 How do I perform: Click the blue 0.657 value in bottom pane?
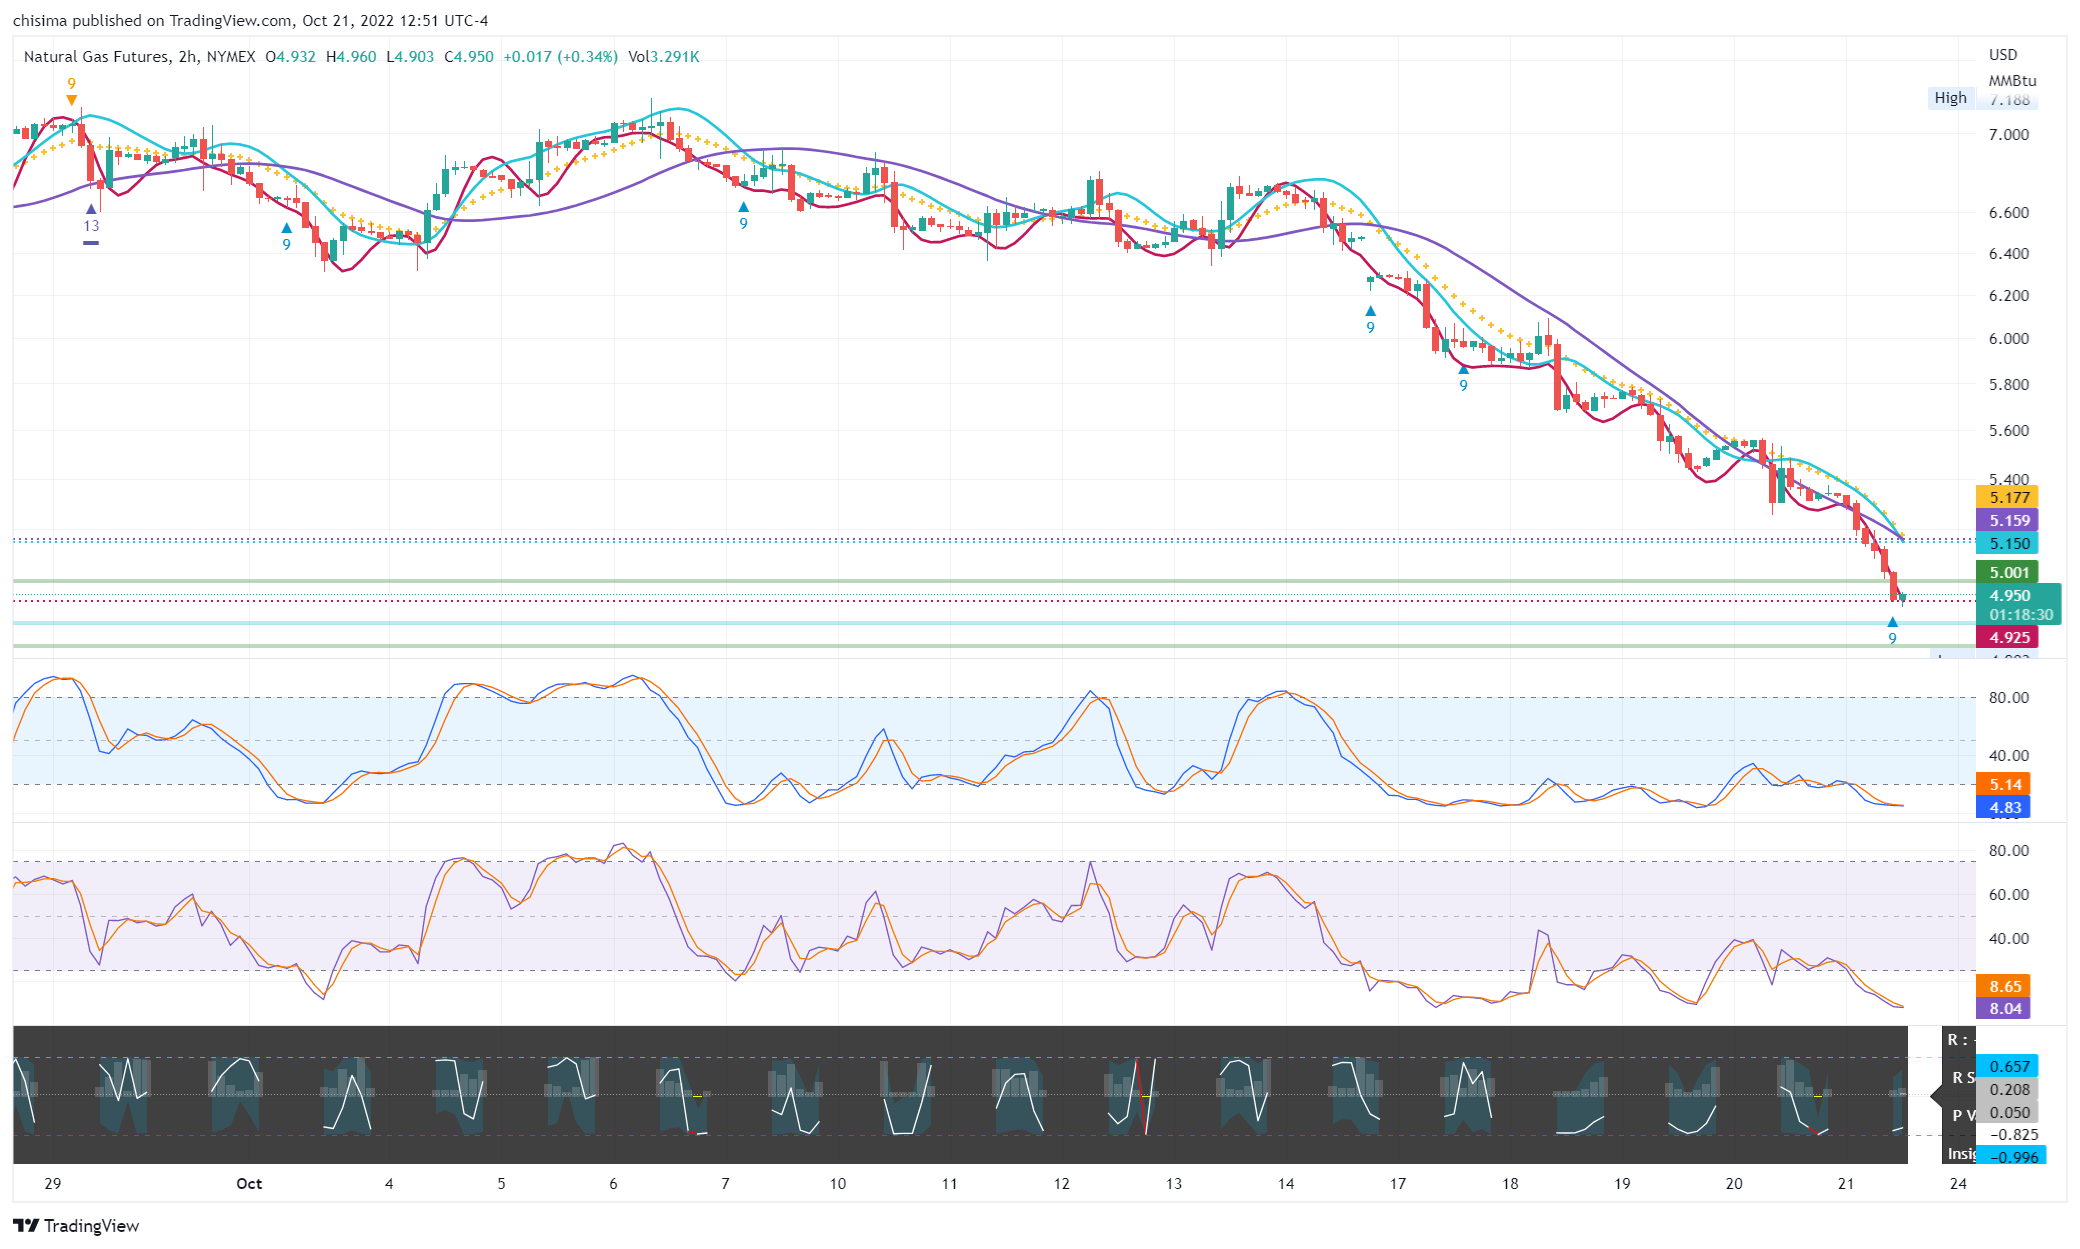(x=2008, y=1066)
